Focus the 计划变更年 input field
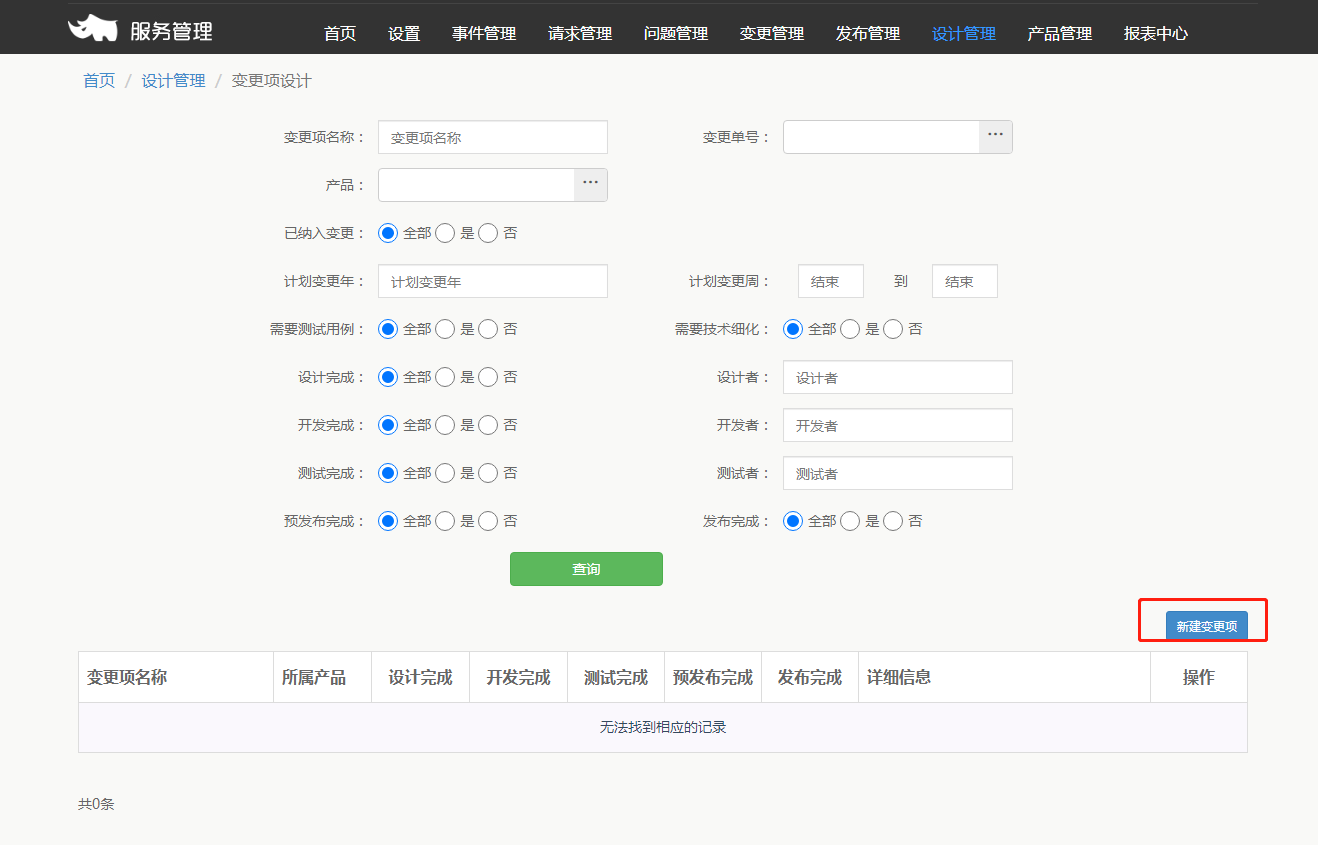This screenshot has height=845, width=1318. 493,281
